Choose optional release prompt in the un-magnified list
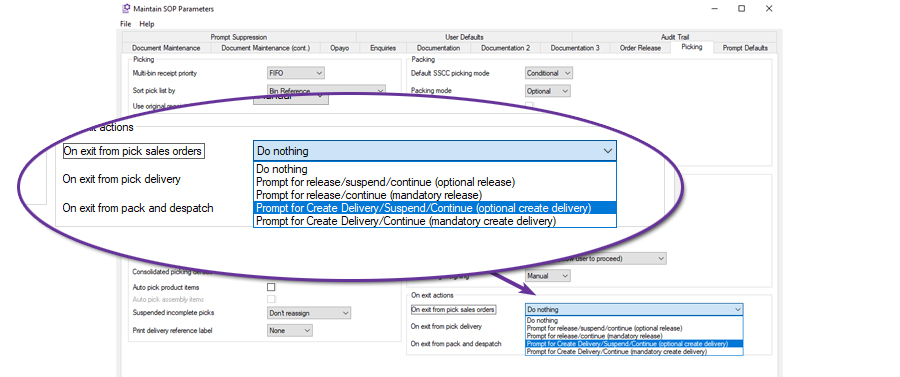The height and width of the screenshot is (377, 900). click(x=634, y=328)
